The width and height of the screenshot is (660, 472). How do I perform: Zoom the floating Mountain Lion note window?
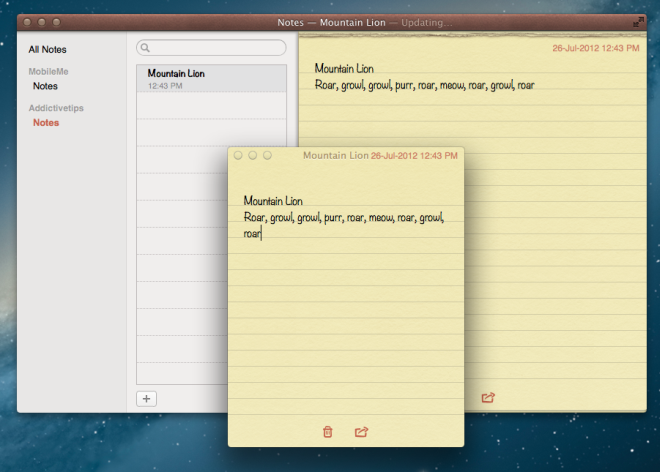point(267,155)
